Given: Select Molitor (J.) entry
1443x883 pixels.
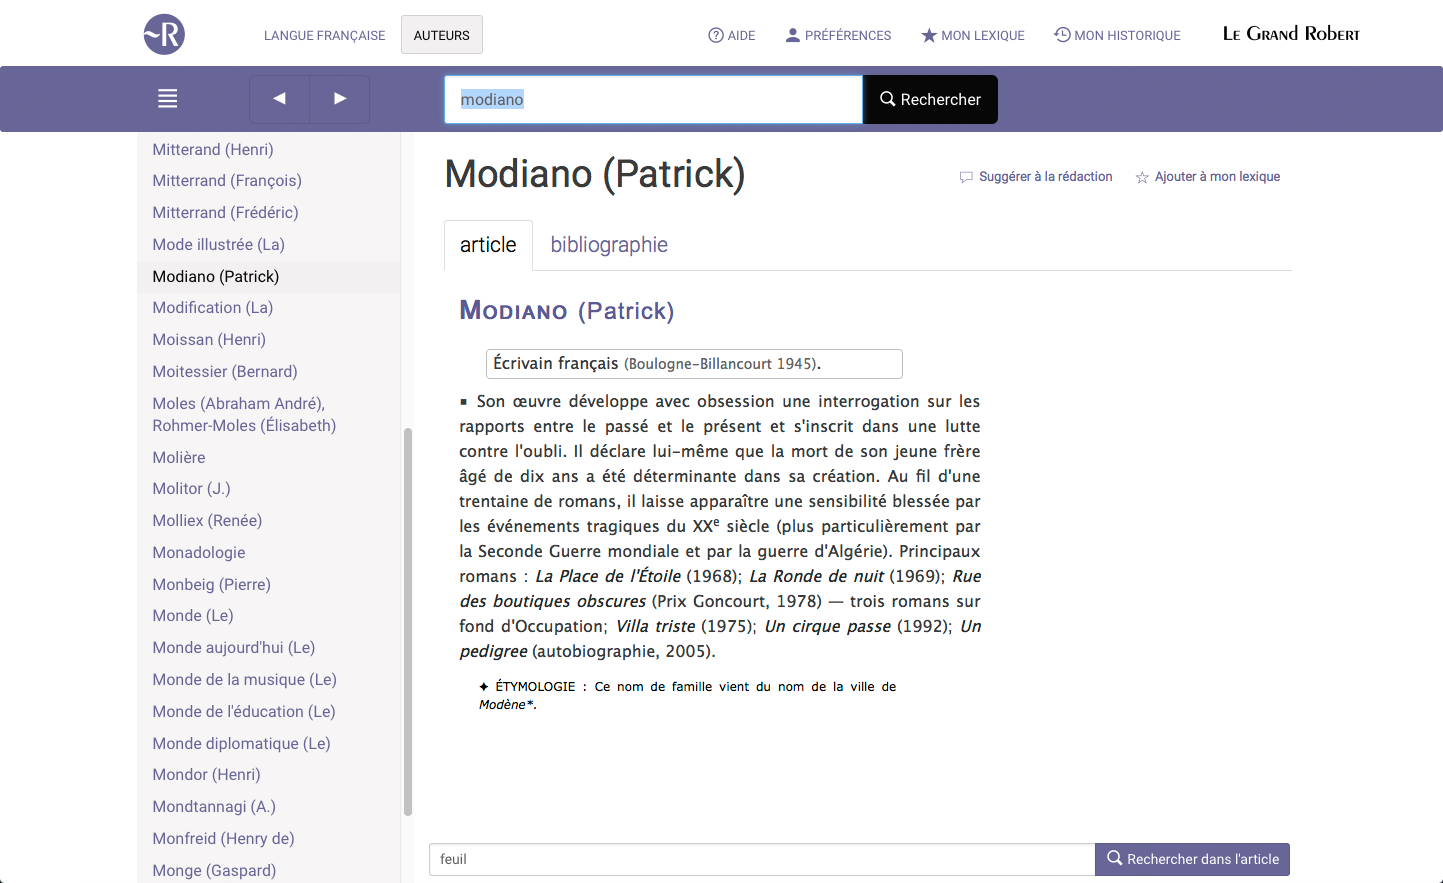Looking at the screenshot, I should (191, 488).
